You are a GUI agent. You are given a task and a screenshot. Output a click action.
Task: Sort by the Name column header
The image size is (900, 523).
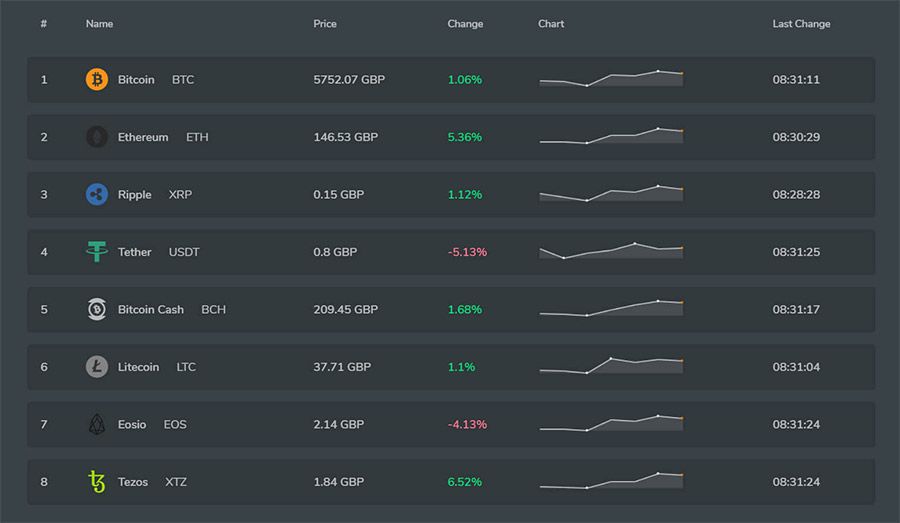(x=99, y=24)
